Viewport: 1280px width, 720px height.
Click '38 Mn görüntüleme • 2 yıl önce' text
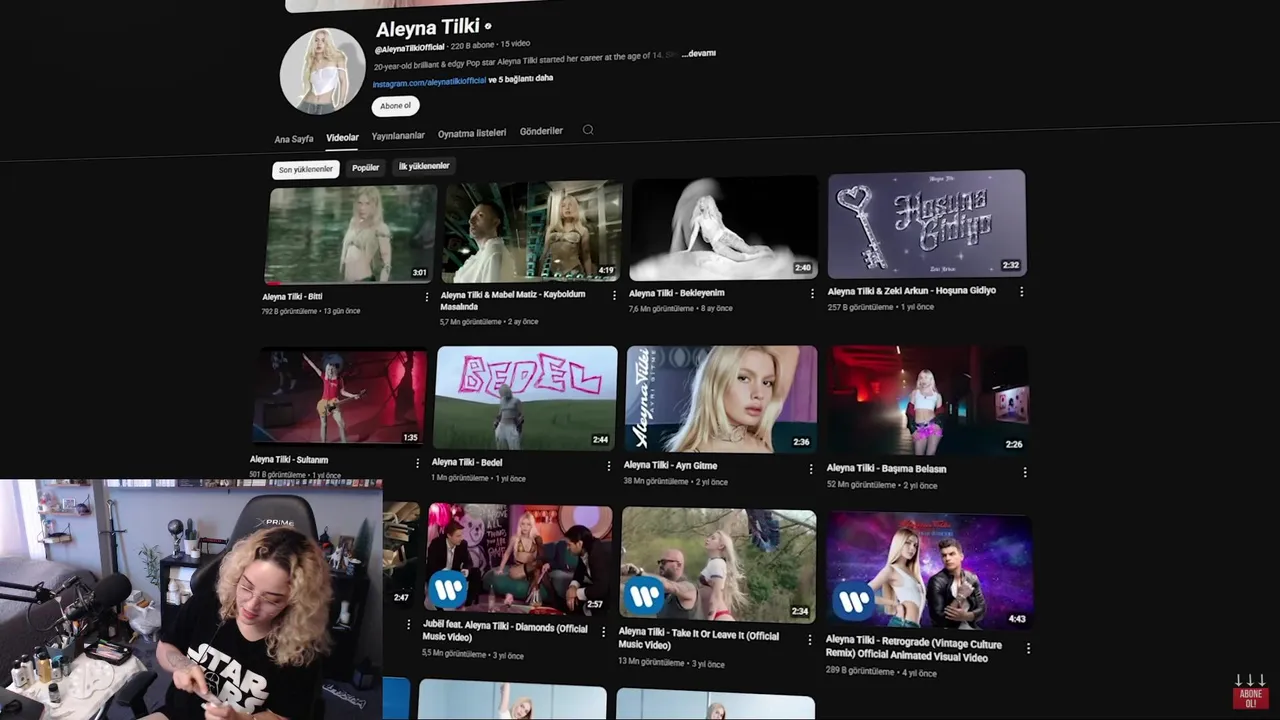pyautogui.click(x=675, y=482)
